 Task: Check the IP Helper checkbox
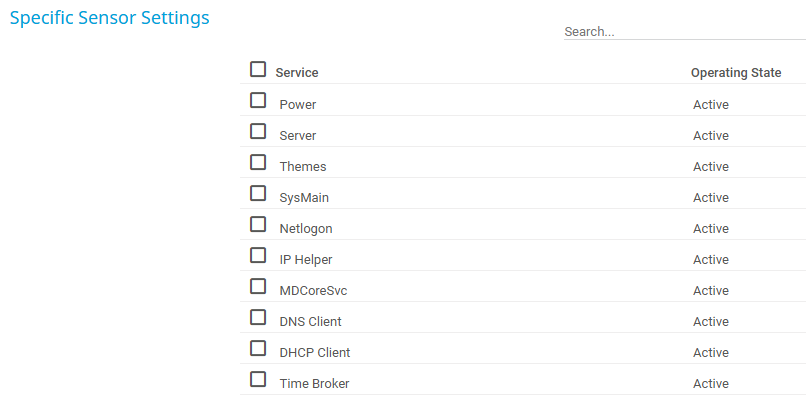(x=258, y=255)
